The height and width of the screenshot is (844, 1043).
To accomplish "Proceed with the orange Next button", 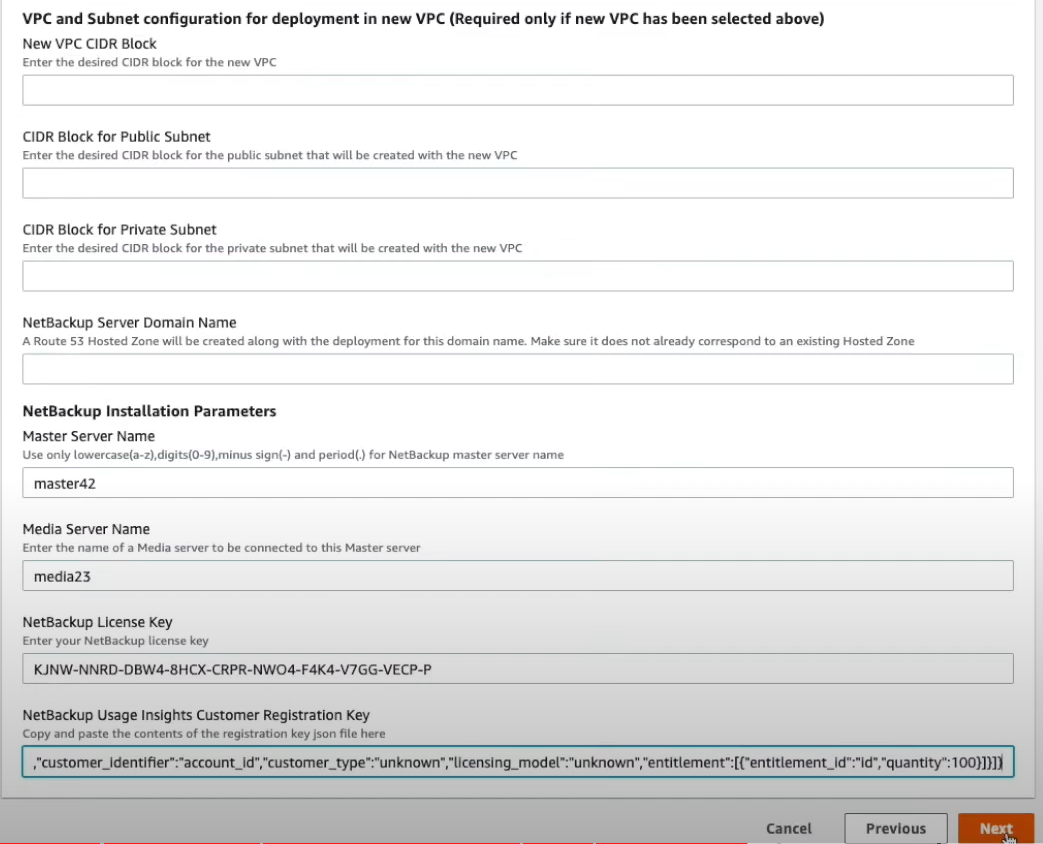I will click(x=996, y=829).
